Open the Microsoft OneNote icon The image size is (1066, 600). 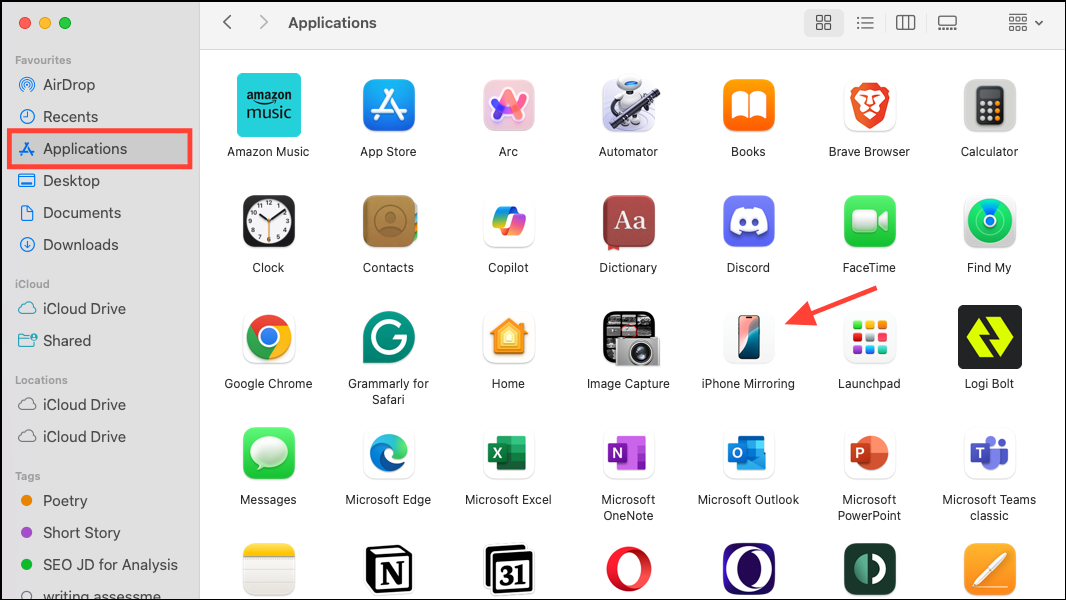click(x=628, y=453)
